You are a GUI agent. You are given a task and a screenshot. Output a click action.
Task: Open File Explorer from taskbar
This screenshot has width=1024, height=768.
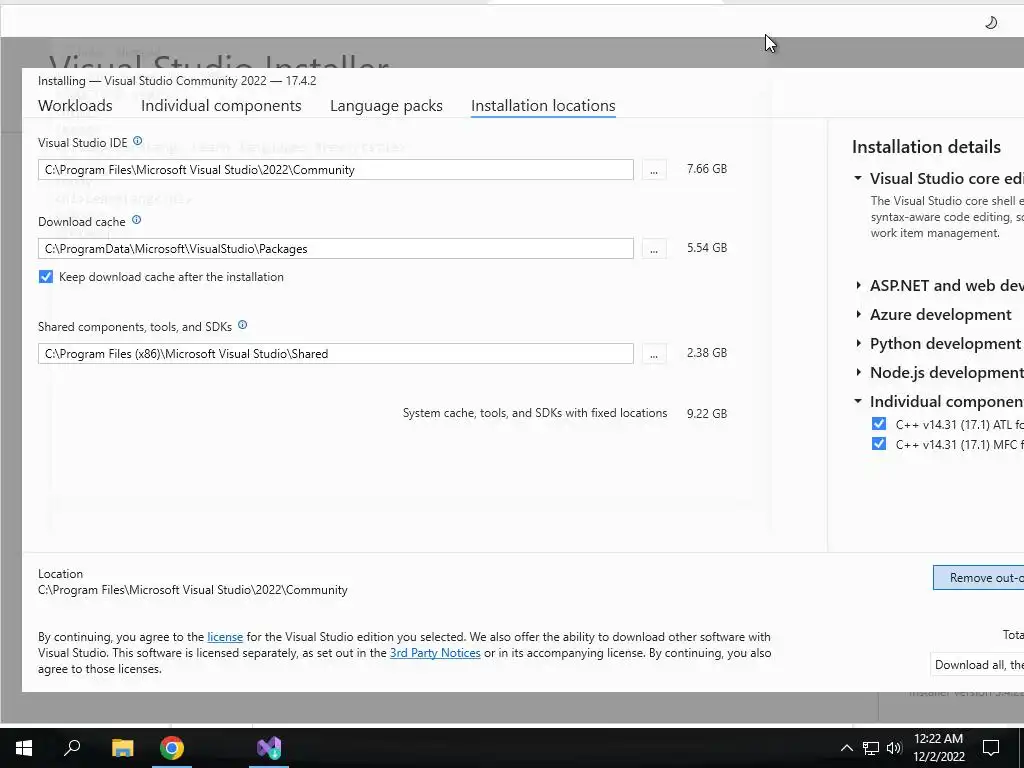click(x=122, y=748)
